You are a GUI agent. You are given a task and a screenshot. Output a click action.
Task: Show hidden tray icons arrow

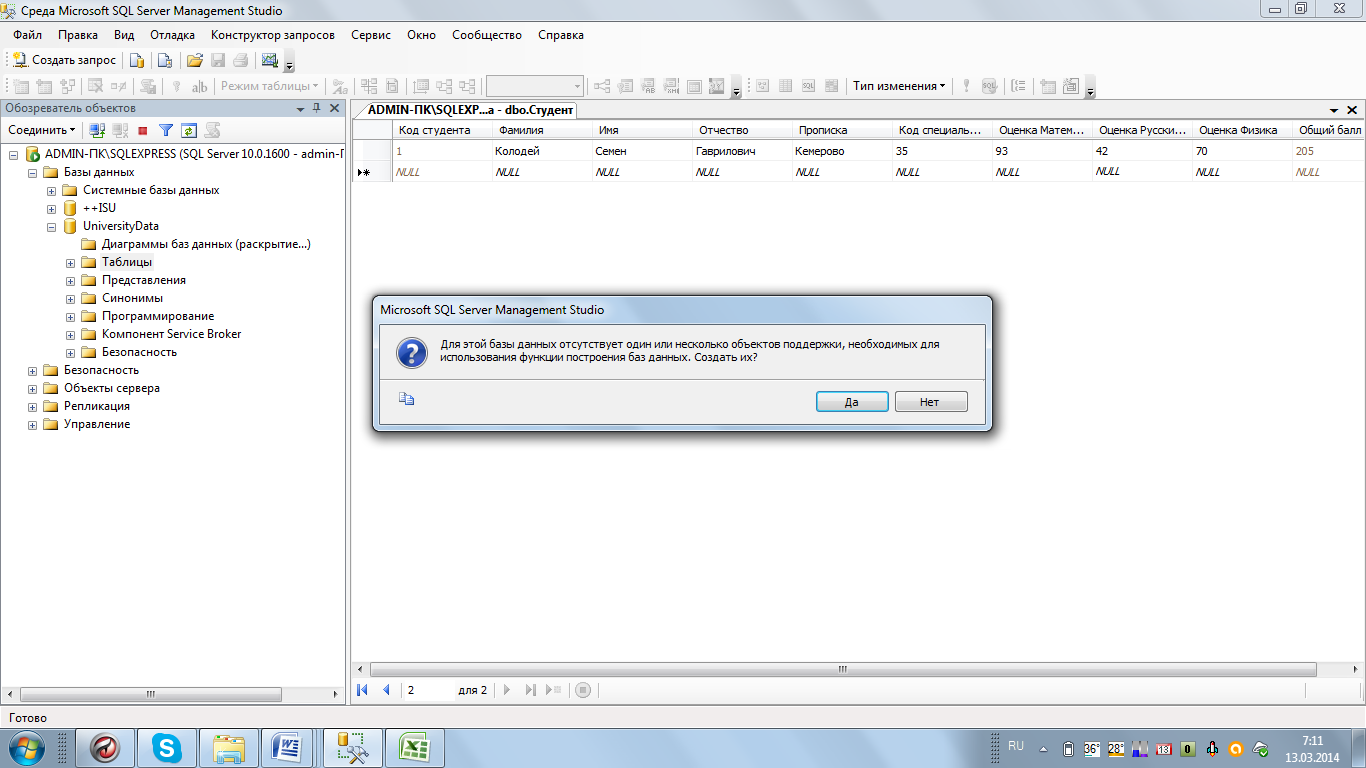[x=1043, y=748]
